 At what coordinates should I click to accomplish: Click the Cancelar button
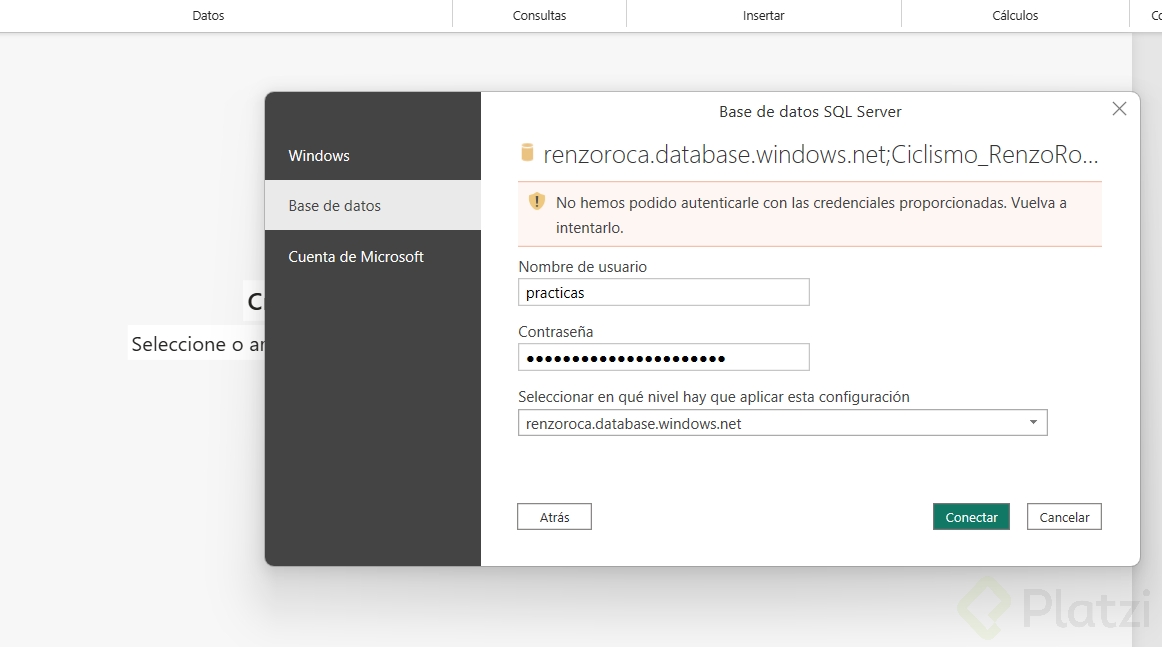[1064, 517]
